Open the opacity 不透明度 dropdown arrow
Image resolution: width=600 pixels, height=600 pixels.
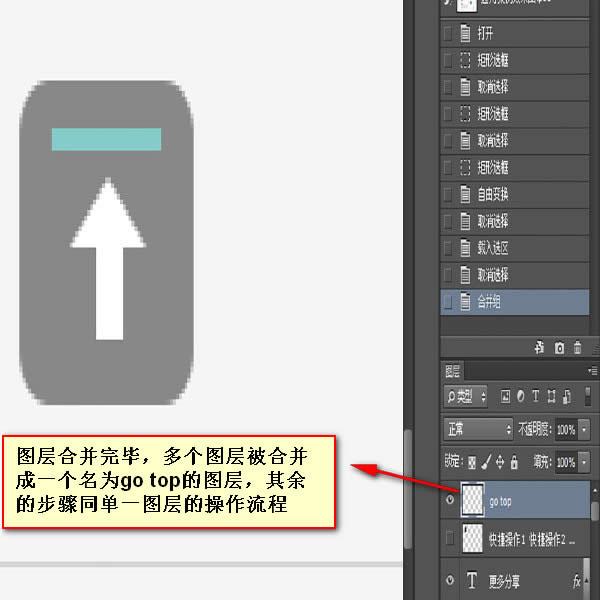pos(584,428)
